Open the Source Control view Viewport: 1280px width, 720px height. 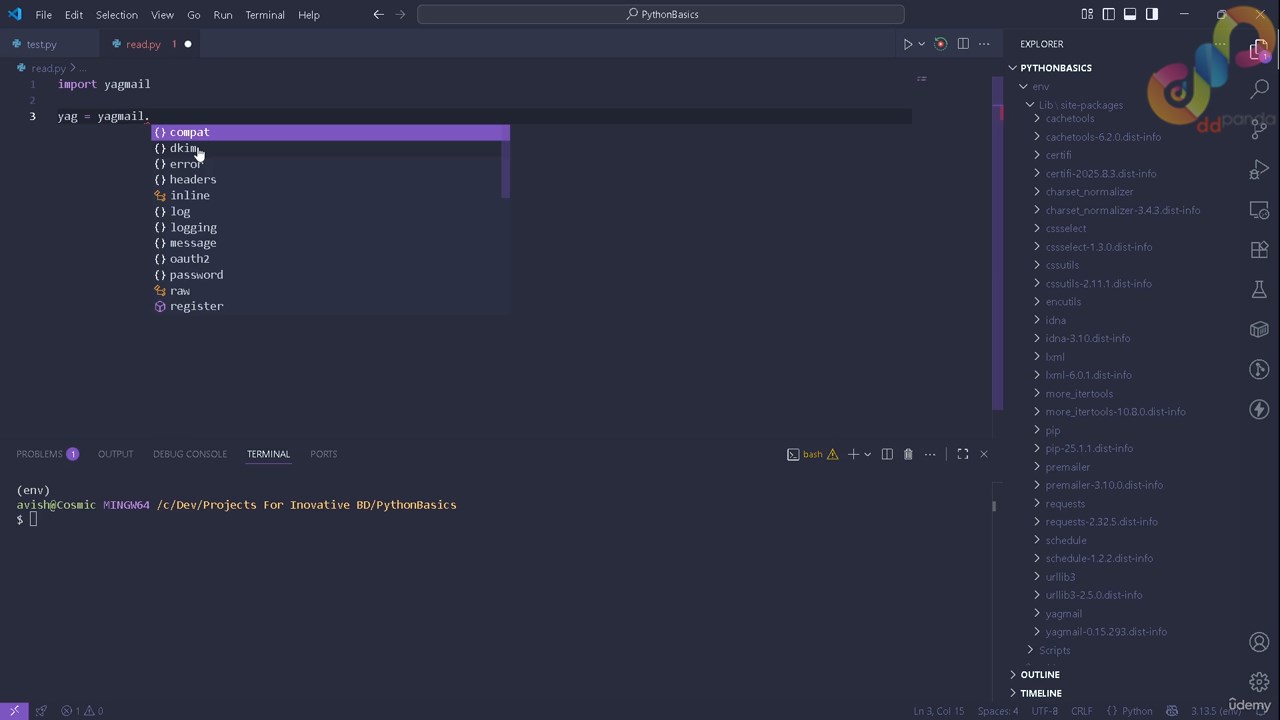(1259, 130)
